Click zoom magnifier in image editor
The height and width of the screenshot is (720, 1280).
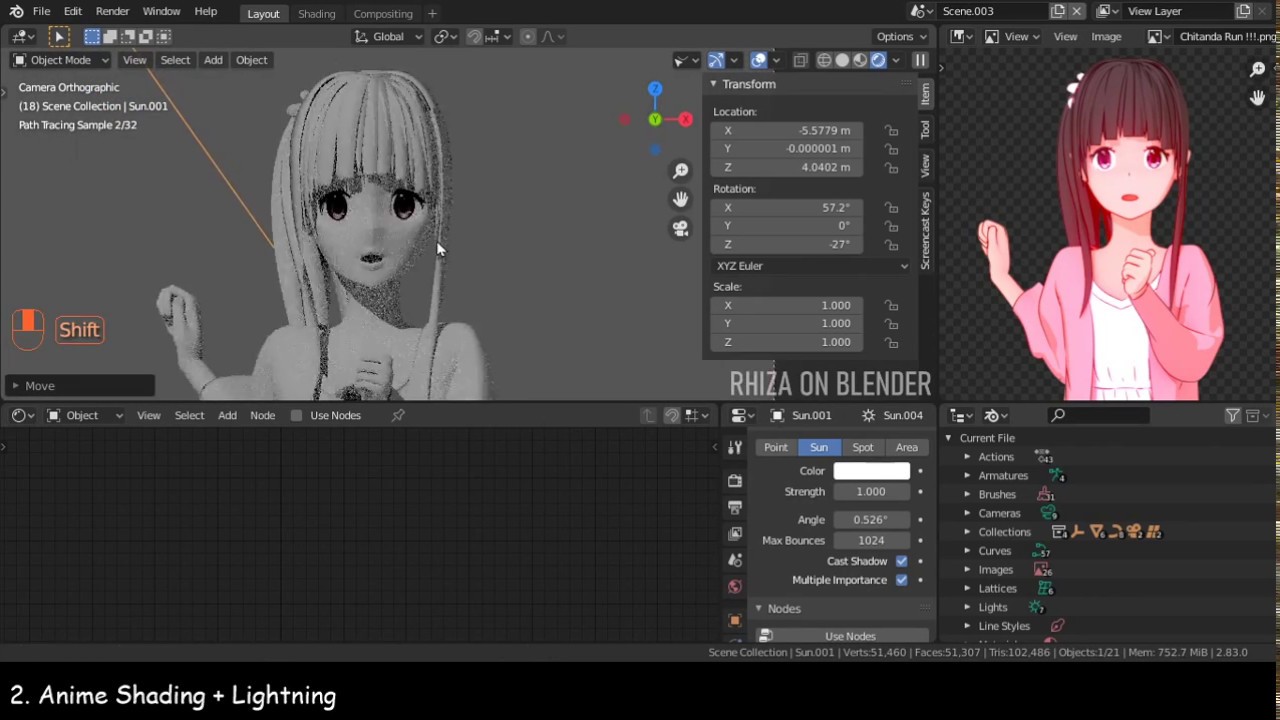point(1257,69)
